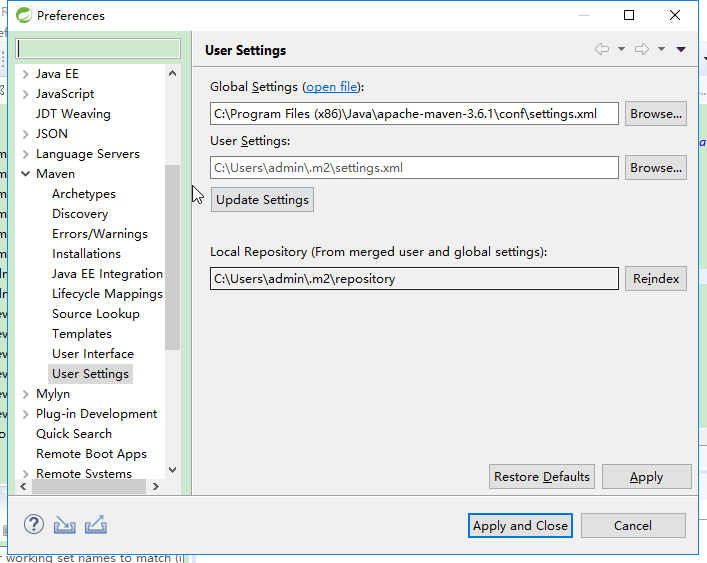Select Discovery under Maven

80,214
